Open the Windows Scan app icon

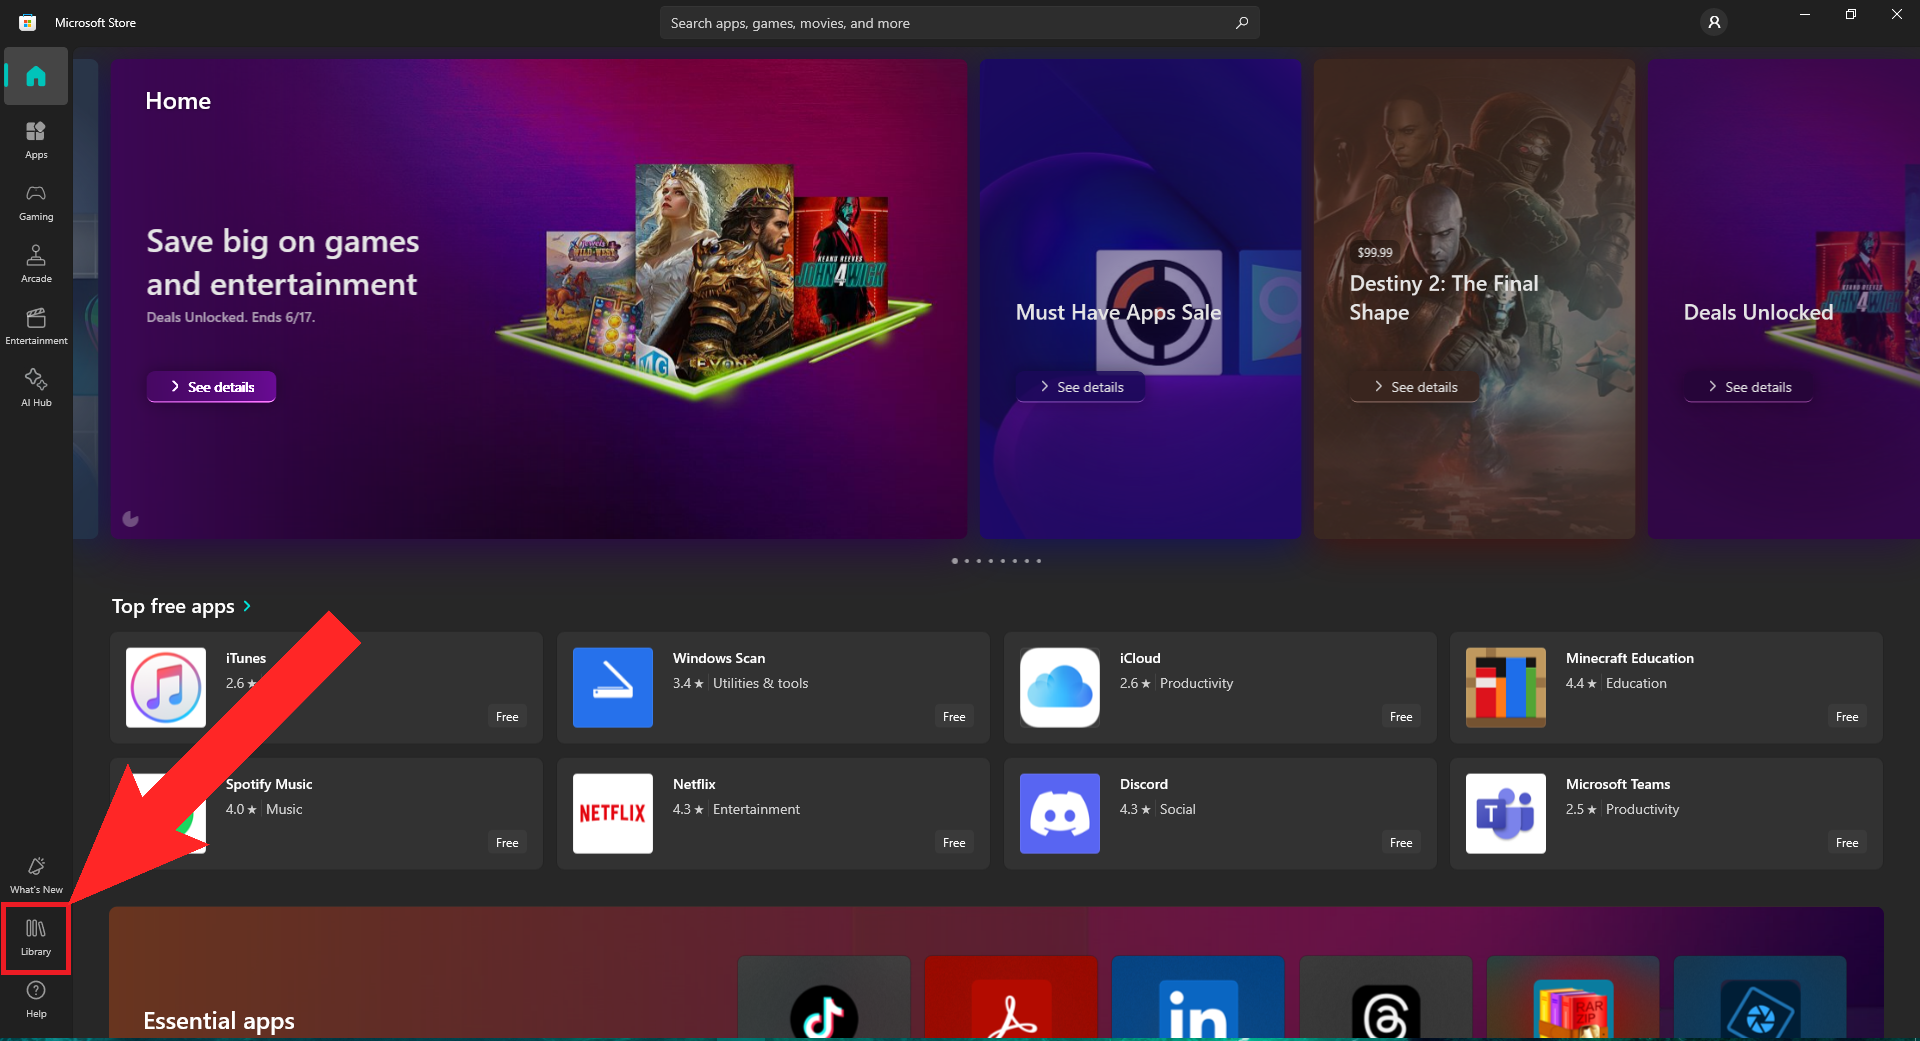click(613, 687)
